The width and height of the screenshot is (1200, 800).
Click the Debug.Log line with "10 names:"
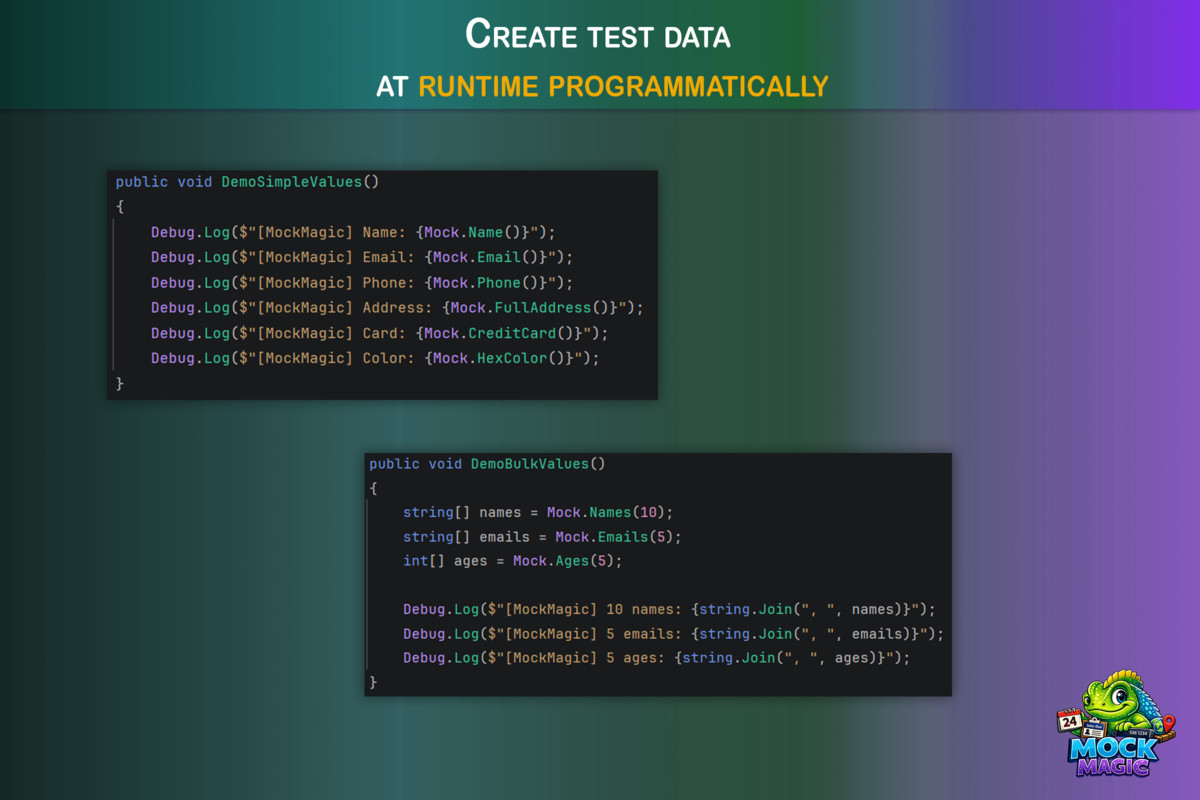pos(669,609)
